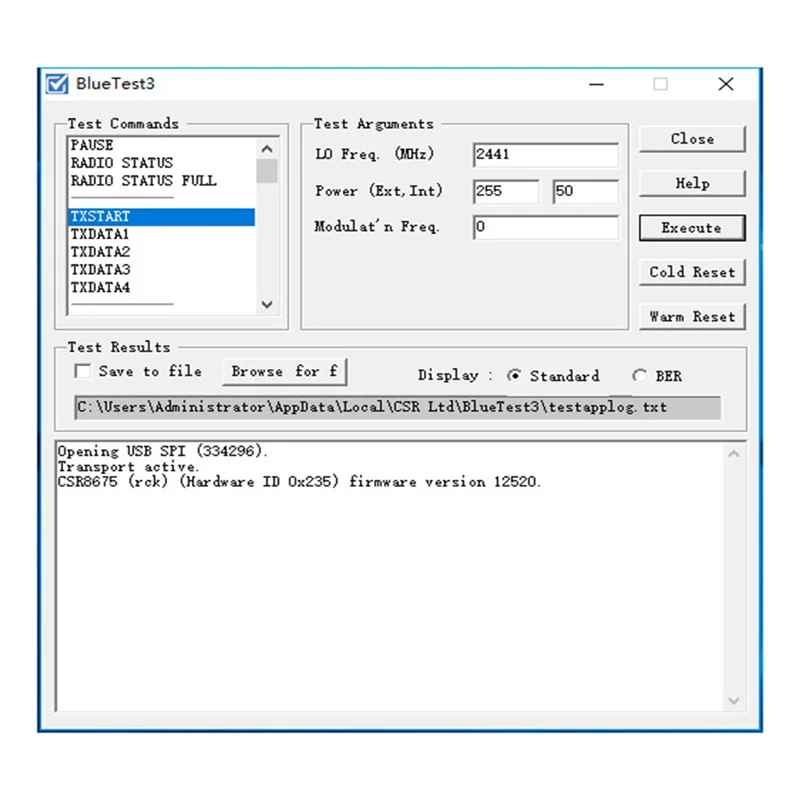Image resolution: width=800 pixels, height=800 pixels.
Task: Switch display mode to BER
Action: pyautogui.click(x=640, y=376)
